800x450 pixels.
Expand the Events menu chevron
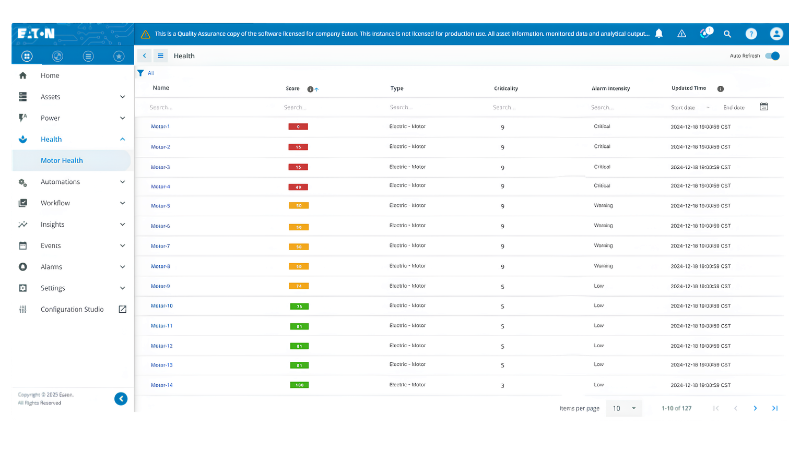point(122,246)
